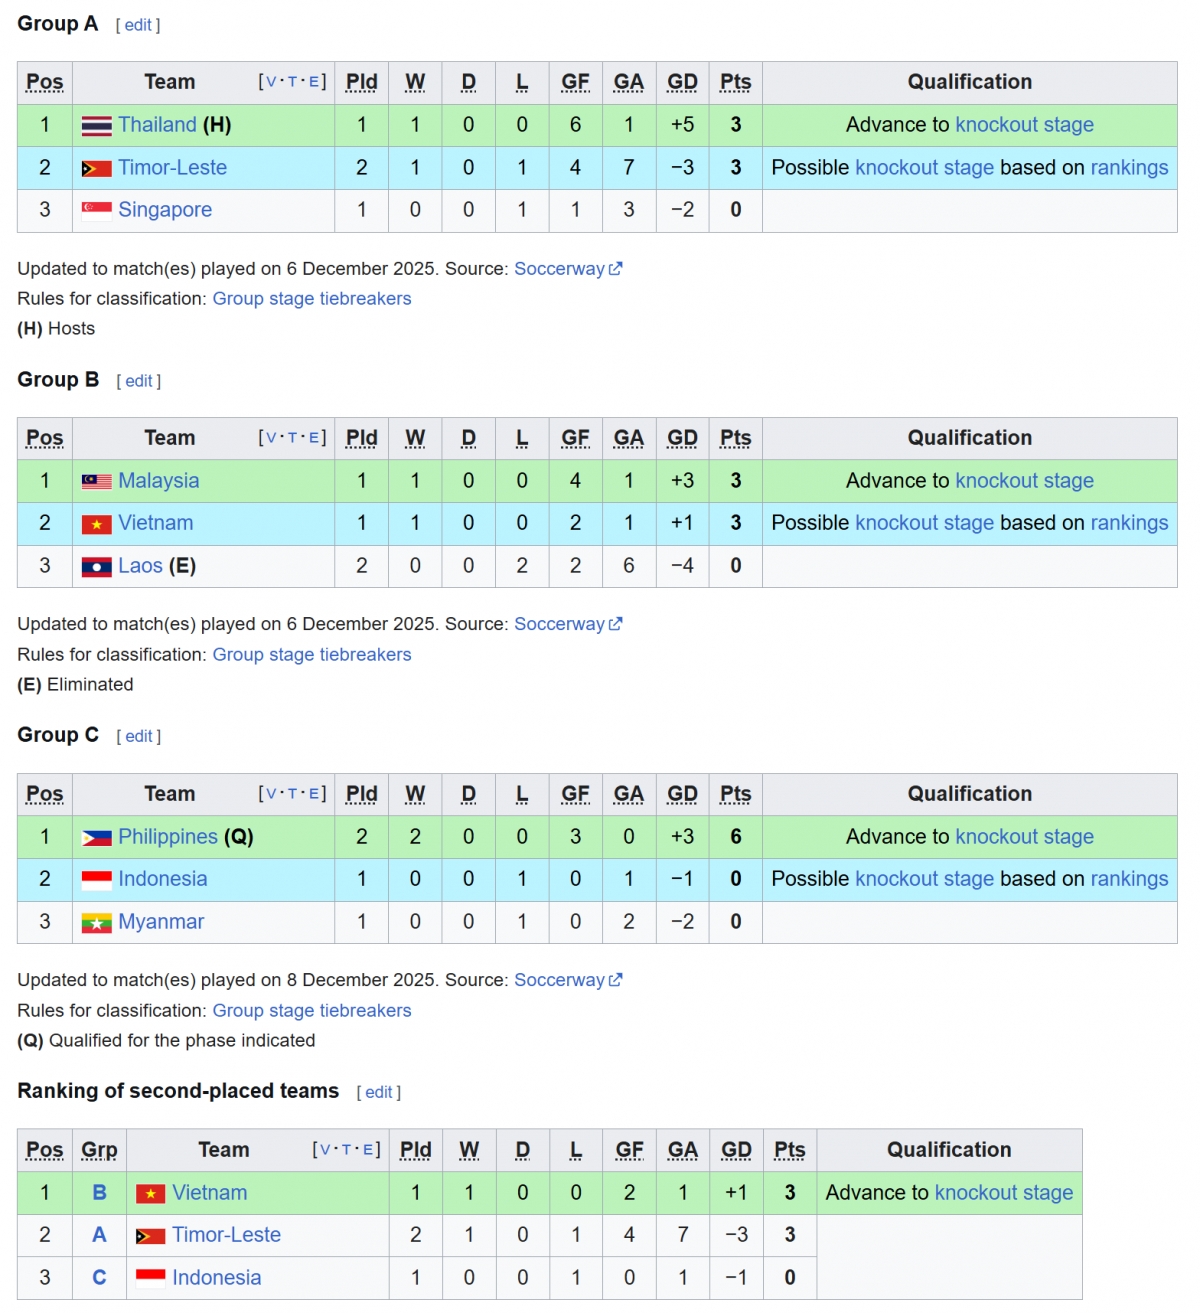Click the Singapore flag icon

pyautogui.click(x=96, y=210)
